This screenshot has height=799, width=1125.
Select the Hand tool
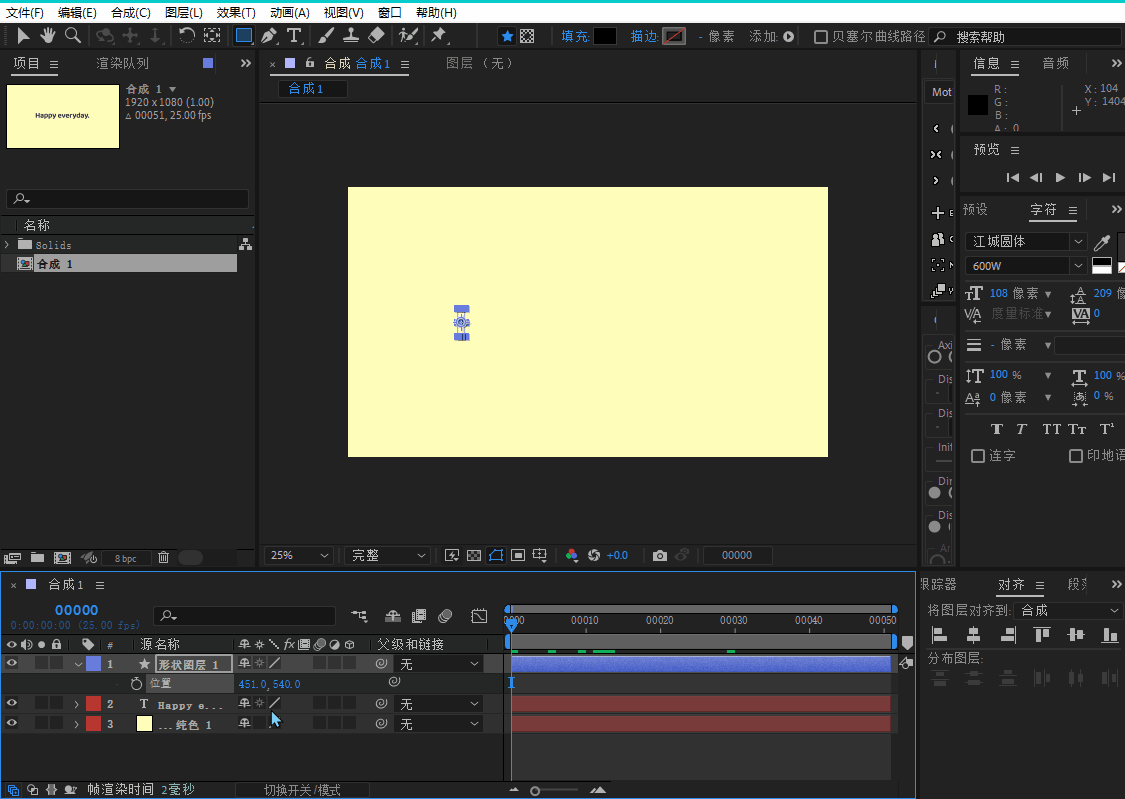(47, 36)
